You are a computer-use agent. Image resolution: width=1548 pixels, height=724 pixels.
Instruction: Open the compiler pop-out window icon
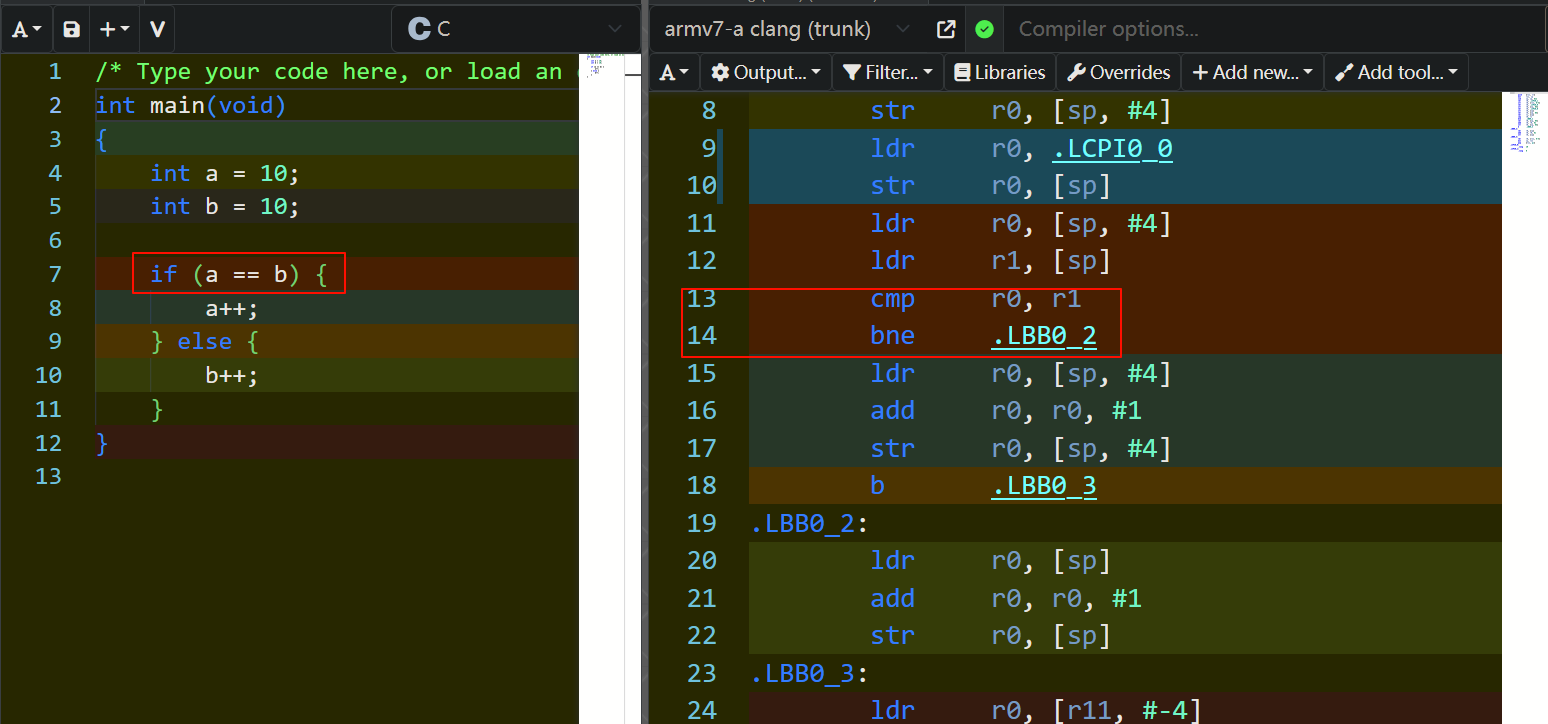945,29
